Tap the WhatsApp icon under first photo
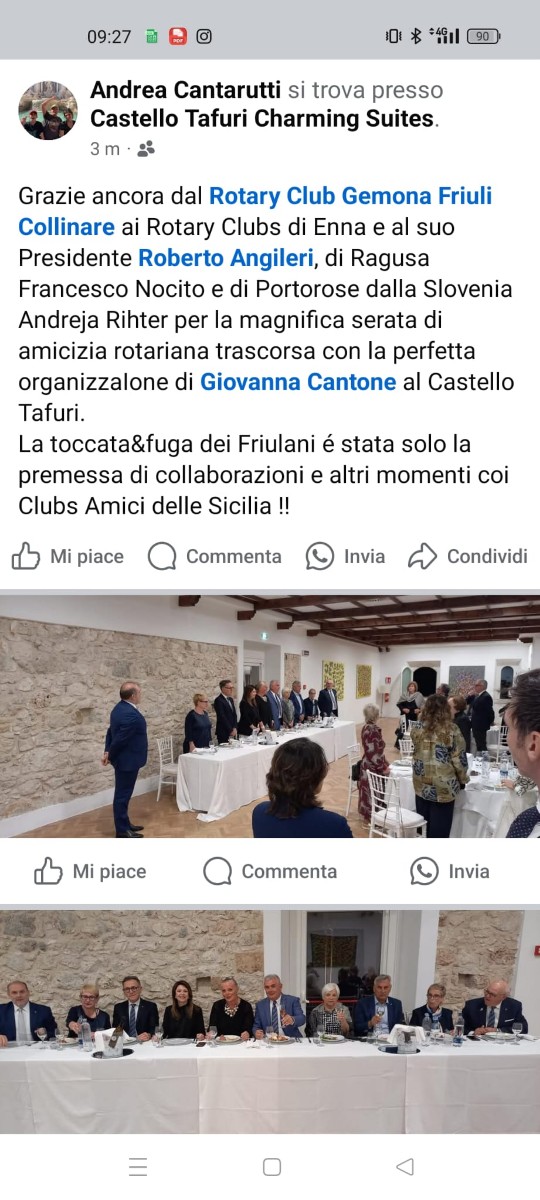This screenshot has height=1200, width=540. point(424,871)
